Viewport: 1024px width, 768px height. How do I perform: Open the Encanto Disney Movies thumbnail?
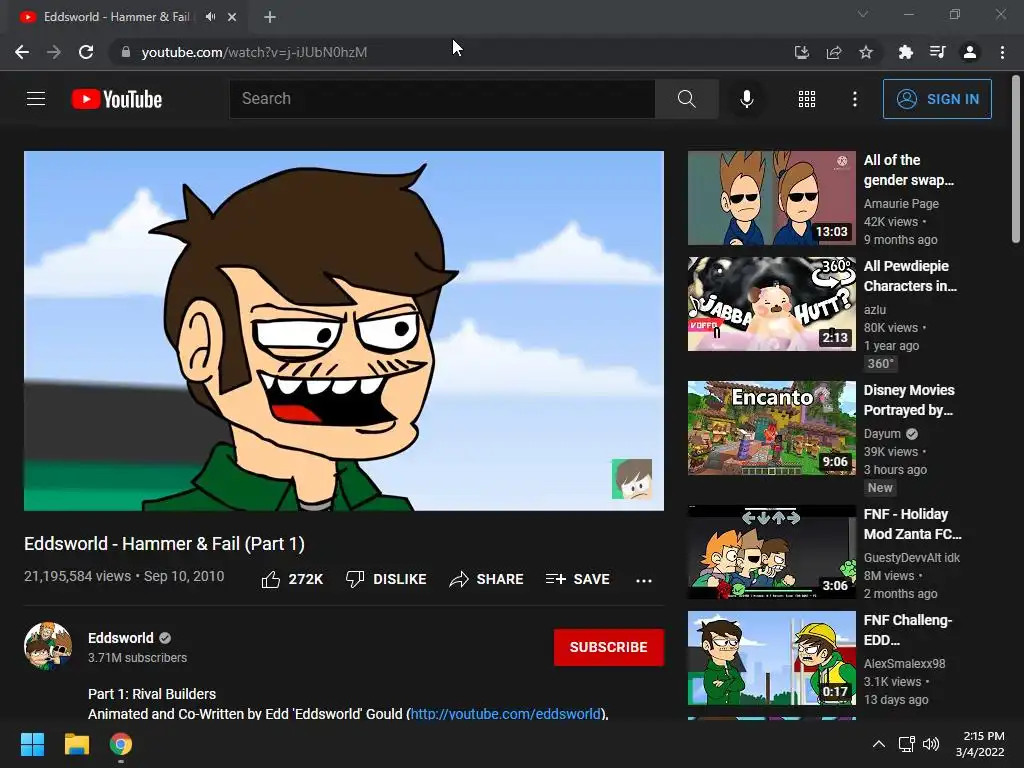point(772,428)
